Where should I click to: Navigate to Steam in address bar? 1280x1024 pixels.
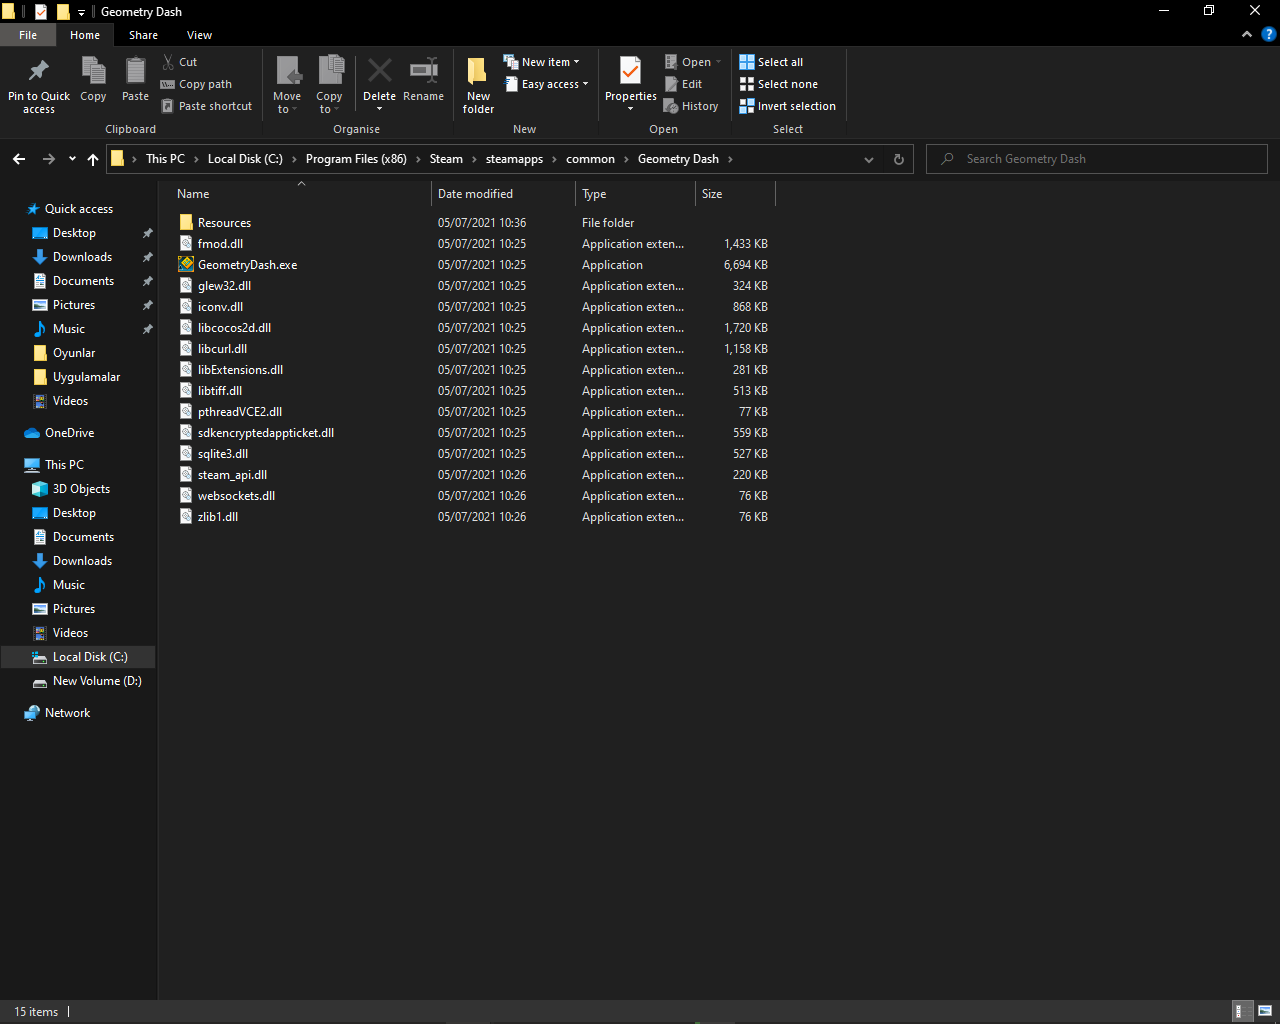coord(446,159)
